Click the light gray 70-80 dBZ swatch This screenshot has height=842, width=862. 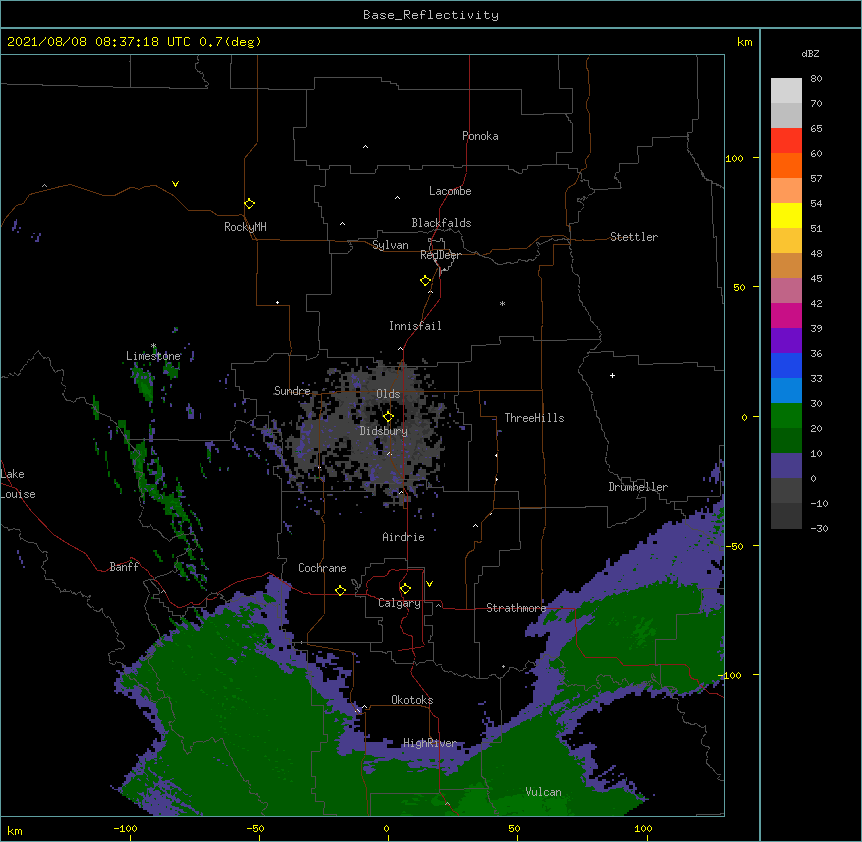click(x=786, y=91)
